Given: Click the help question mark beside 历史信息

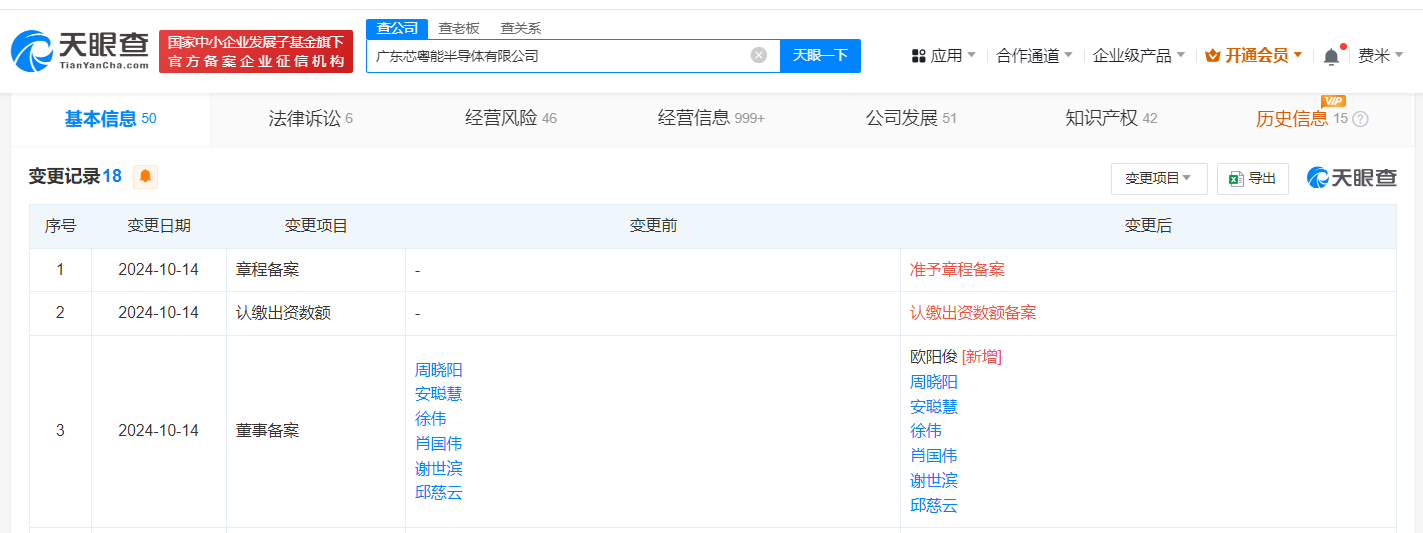Looking at the screenshot, I should 1360,119.
